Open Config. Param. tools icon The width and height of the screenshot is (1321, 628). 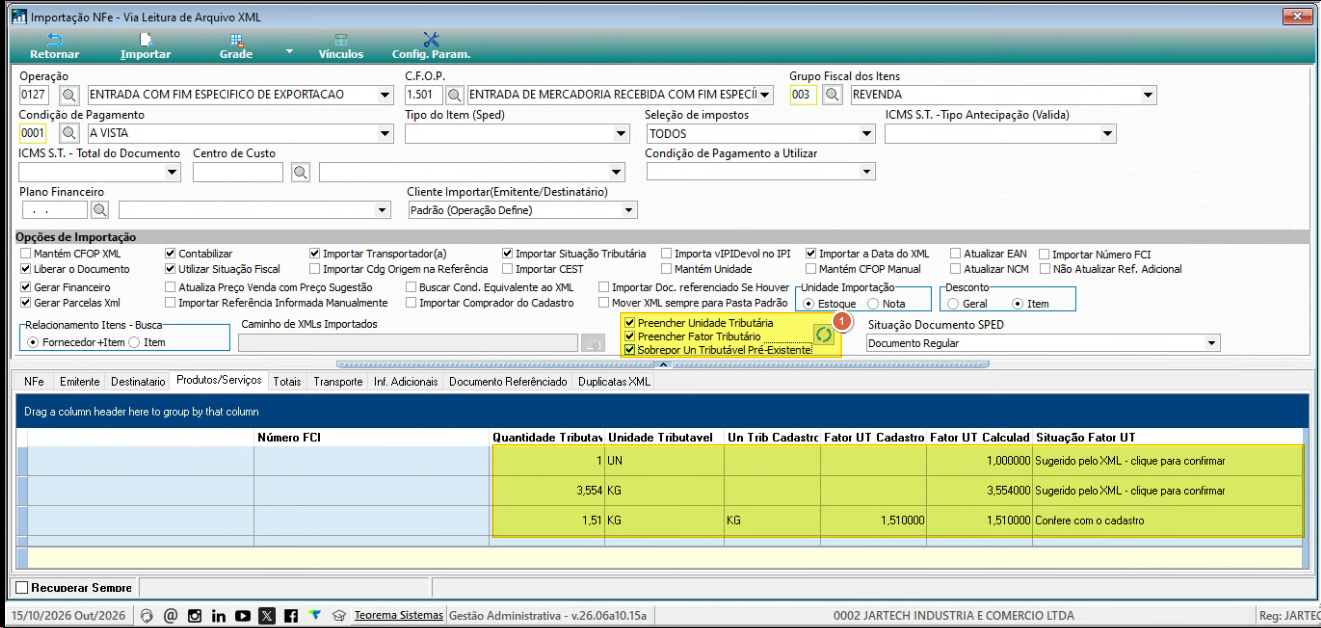pos(431,40)
